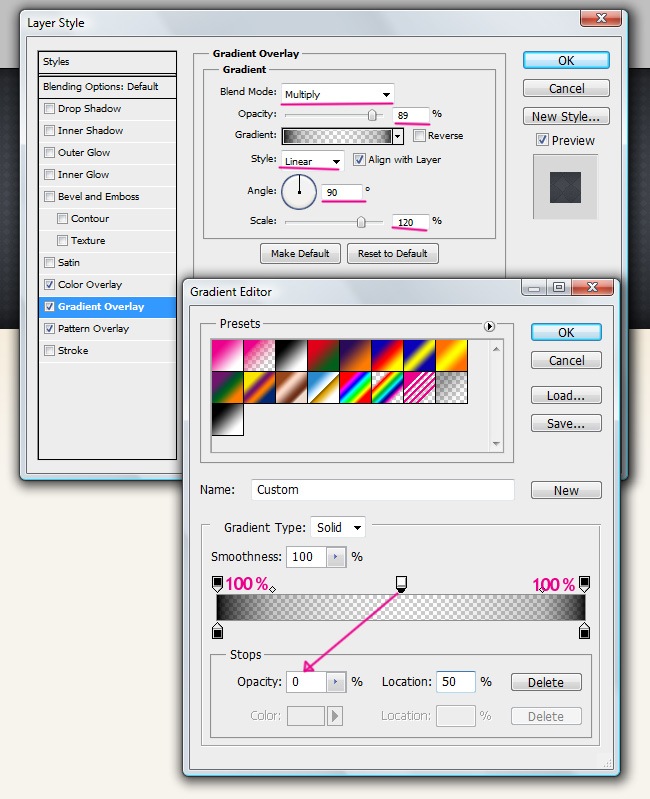Choose the pink diagonal stripes preset
This screenshot has height=799, width=650.
coord(419,388)
